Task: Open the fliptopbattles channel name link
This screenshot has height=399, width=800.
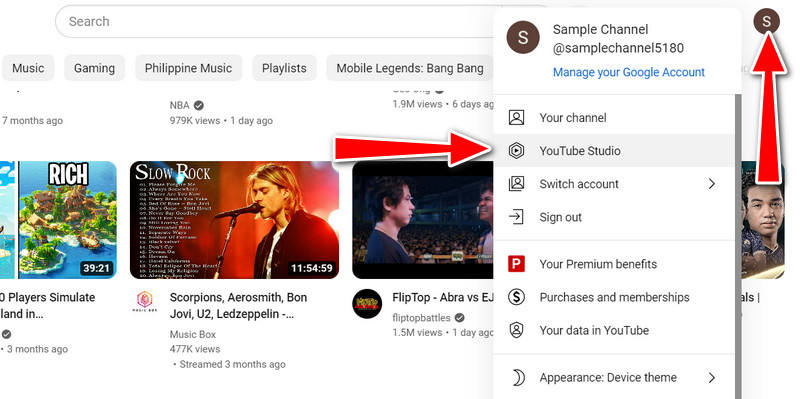Action: point(421,318)
